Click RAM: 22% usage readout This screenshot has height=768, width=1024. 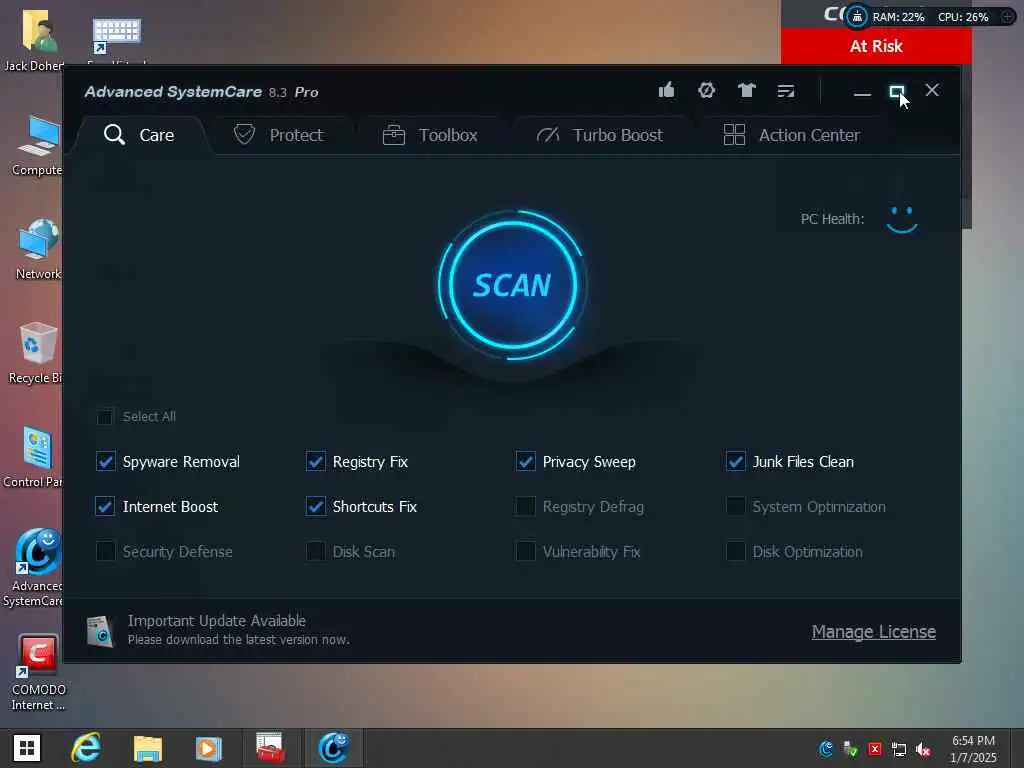pyautogui.click(x=899, y=17)
